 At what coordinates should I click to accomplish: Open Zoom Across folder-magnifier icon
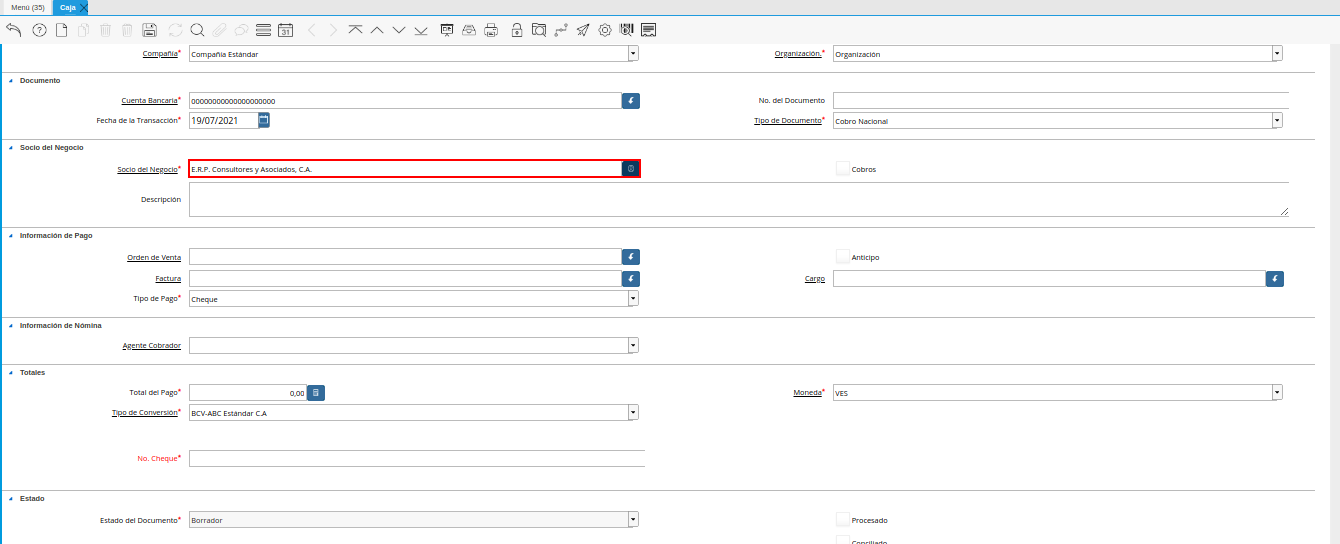point(538,30)
